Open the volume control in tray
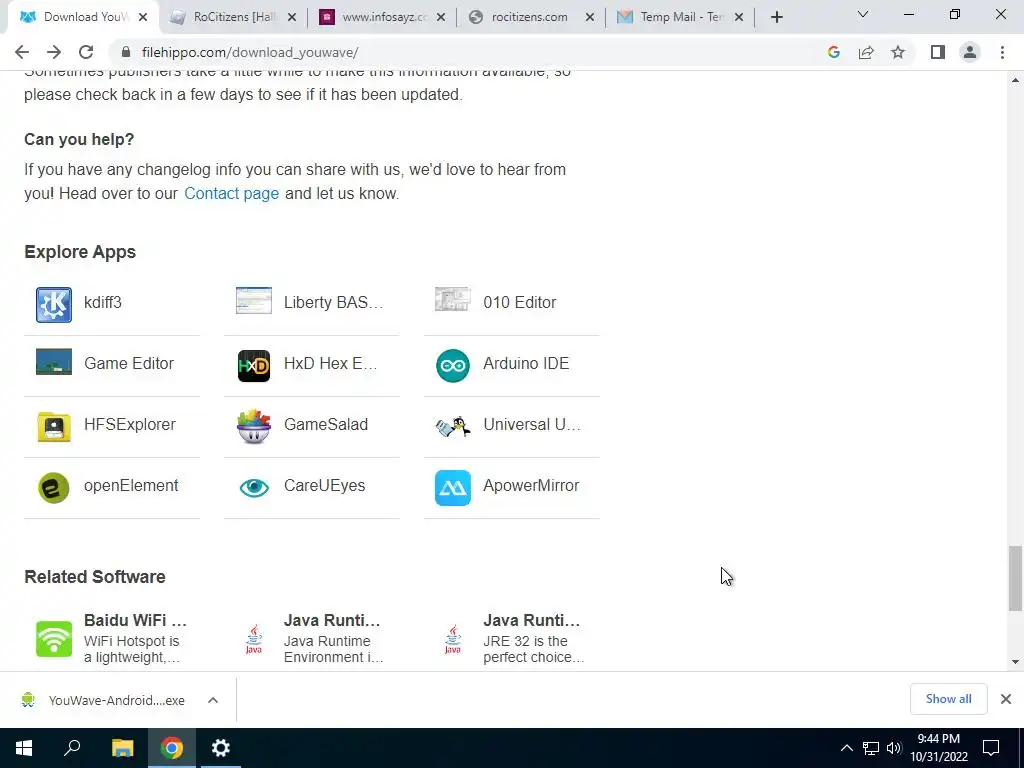 pos(894,748)
